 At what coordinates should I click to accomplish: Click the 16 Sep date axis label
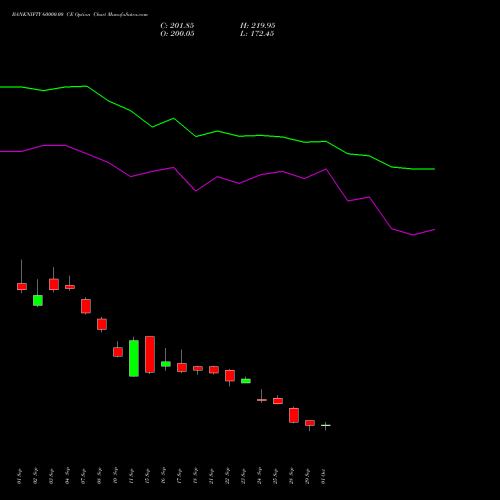tap(163, 476)
